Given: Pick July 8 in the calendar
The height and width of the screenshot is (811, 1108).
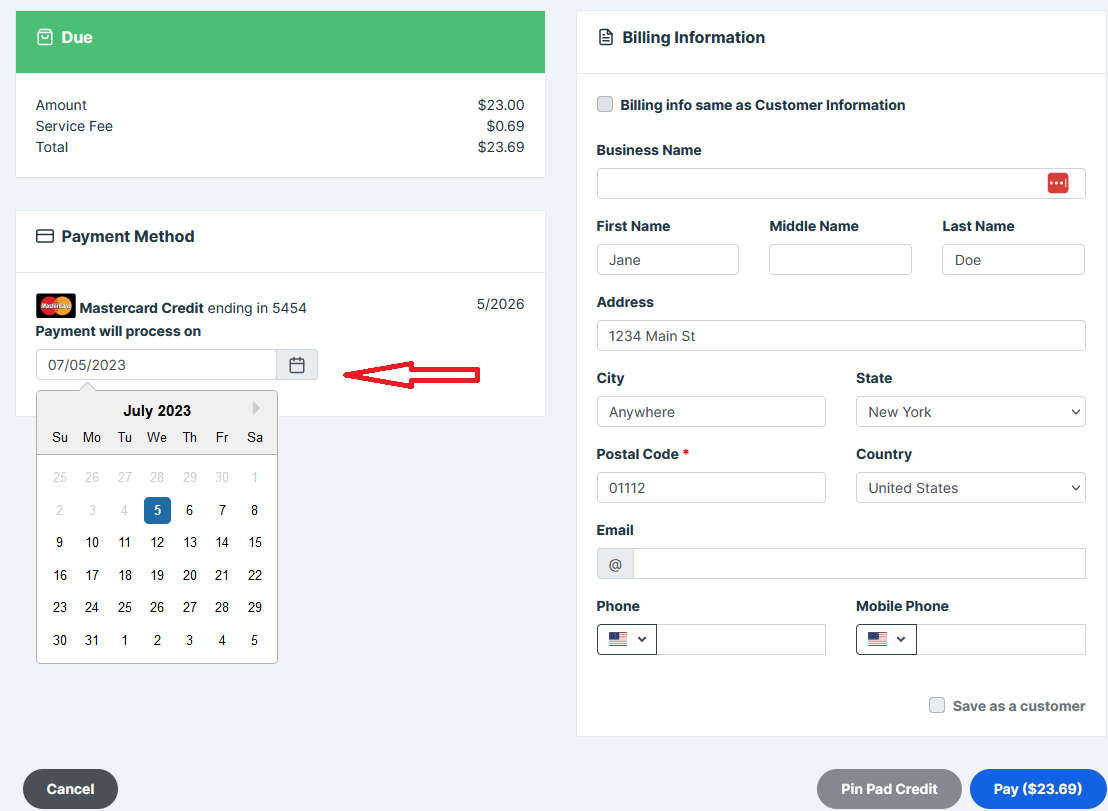Looking at the screenshot, I should click(x=254, y=510).
